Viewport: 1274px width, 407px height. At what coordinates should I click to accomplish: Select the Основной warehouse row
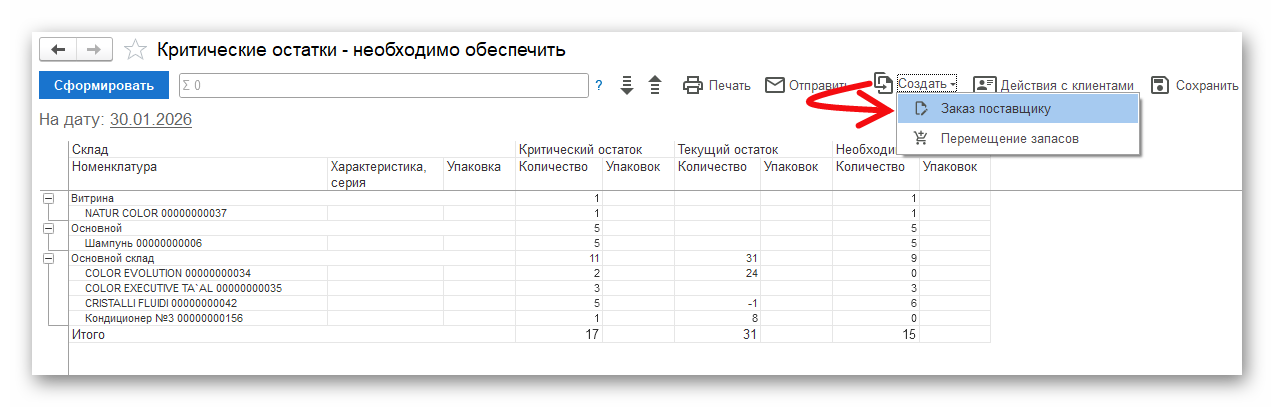530,229
